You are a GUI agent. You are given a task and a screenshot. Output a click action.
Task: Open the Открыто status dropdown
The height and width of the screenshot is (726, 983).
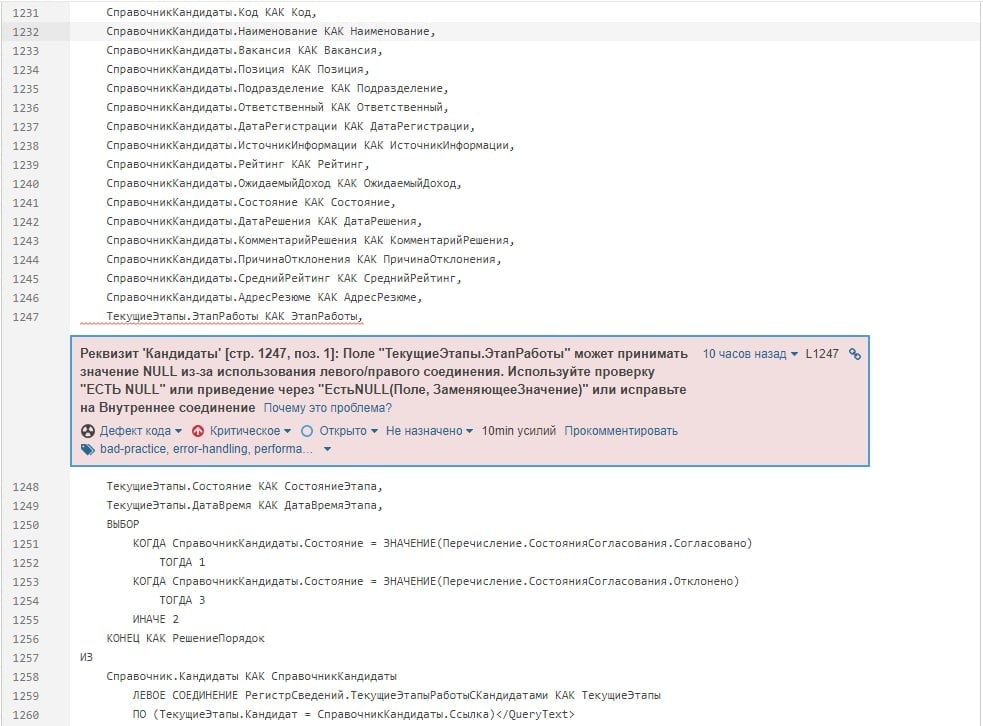(x=349, y=431)
